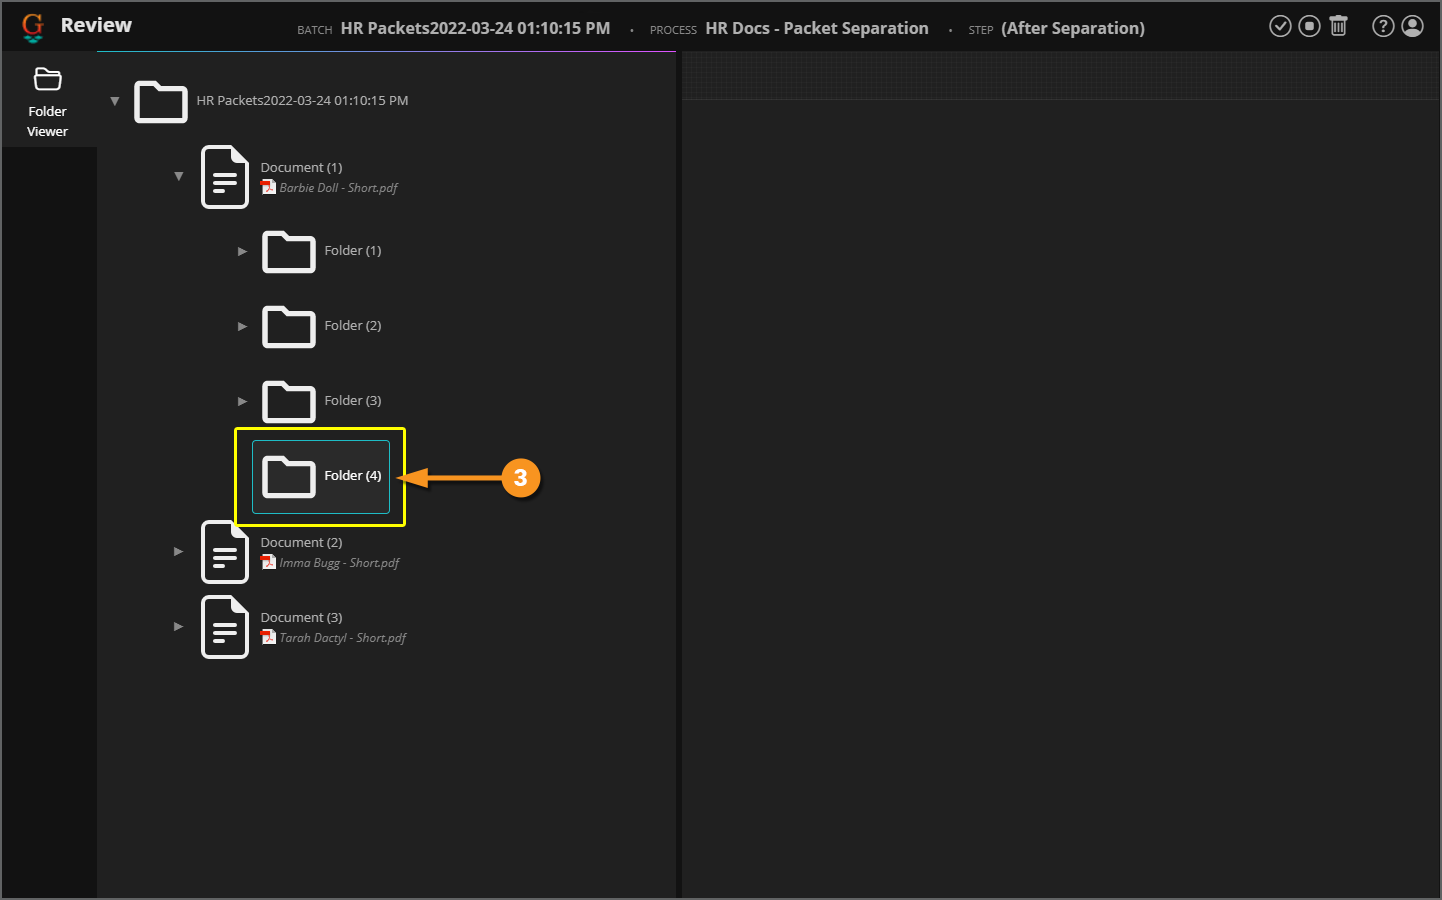This screenshot has height=900, width=1442.
Task: Select the Folder (4) label
Action: [x=353, y=476]
